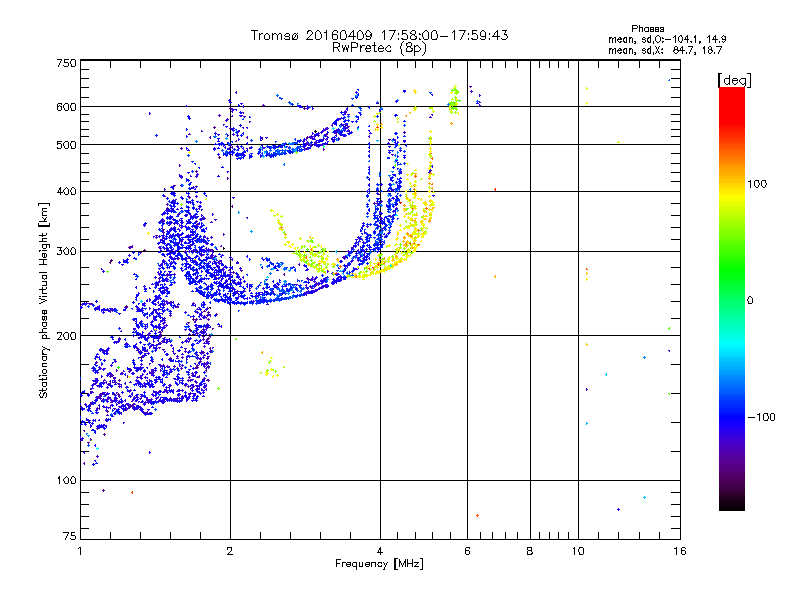The height and width of the screenshot is (600, 800).
Task: Click the 'RwPretec (8p)' subtitle
Action: (x=379, y=48)
